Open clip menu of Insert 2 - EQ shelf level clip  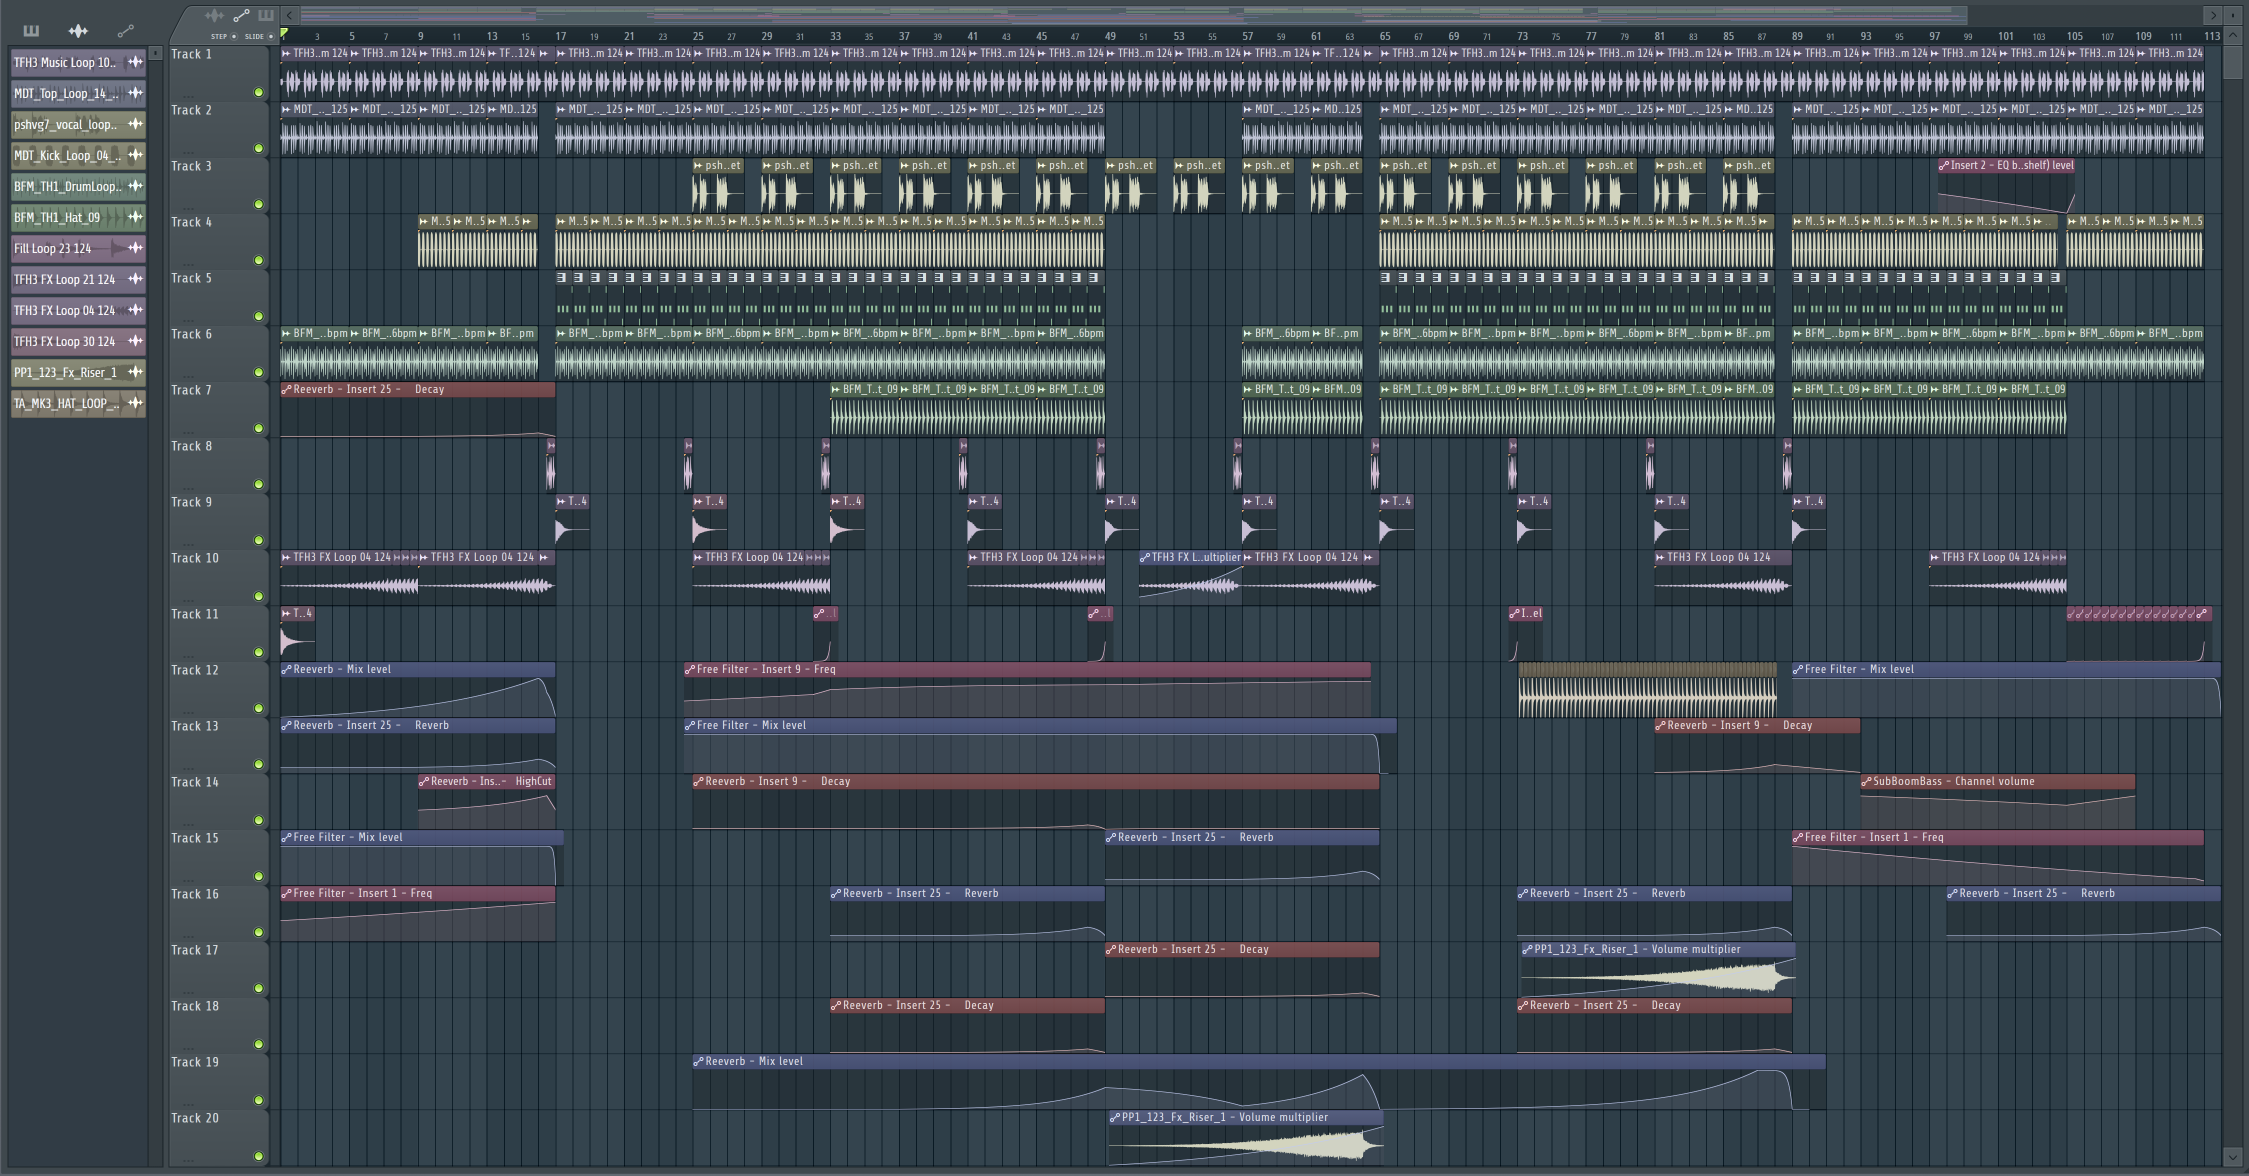1944,166
